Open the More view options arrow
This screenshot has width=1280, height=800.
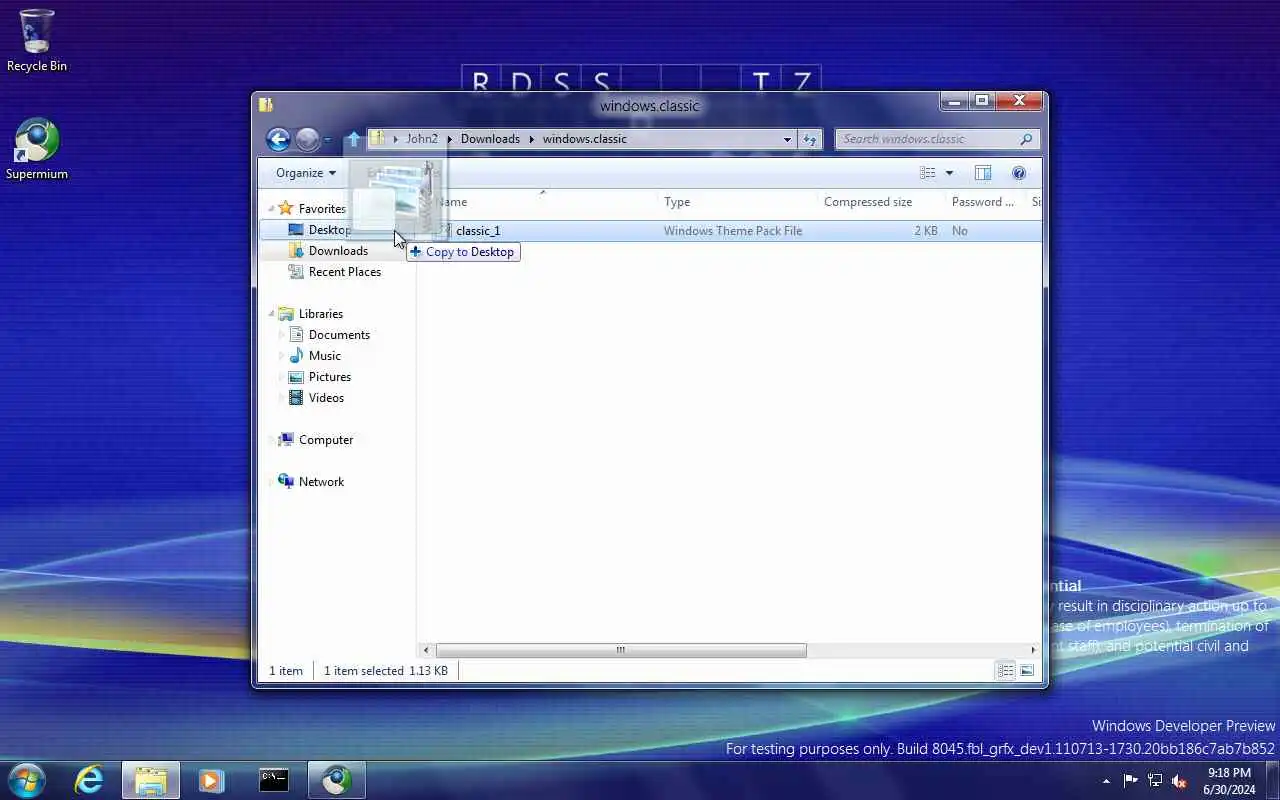click(949, 173)
